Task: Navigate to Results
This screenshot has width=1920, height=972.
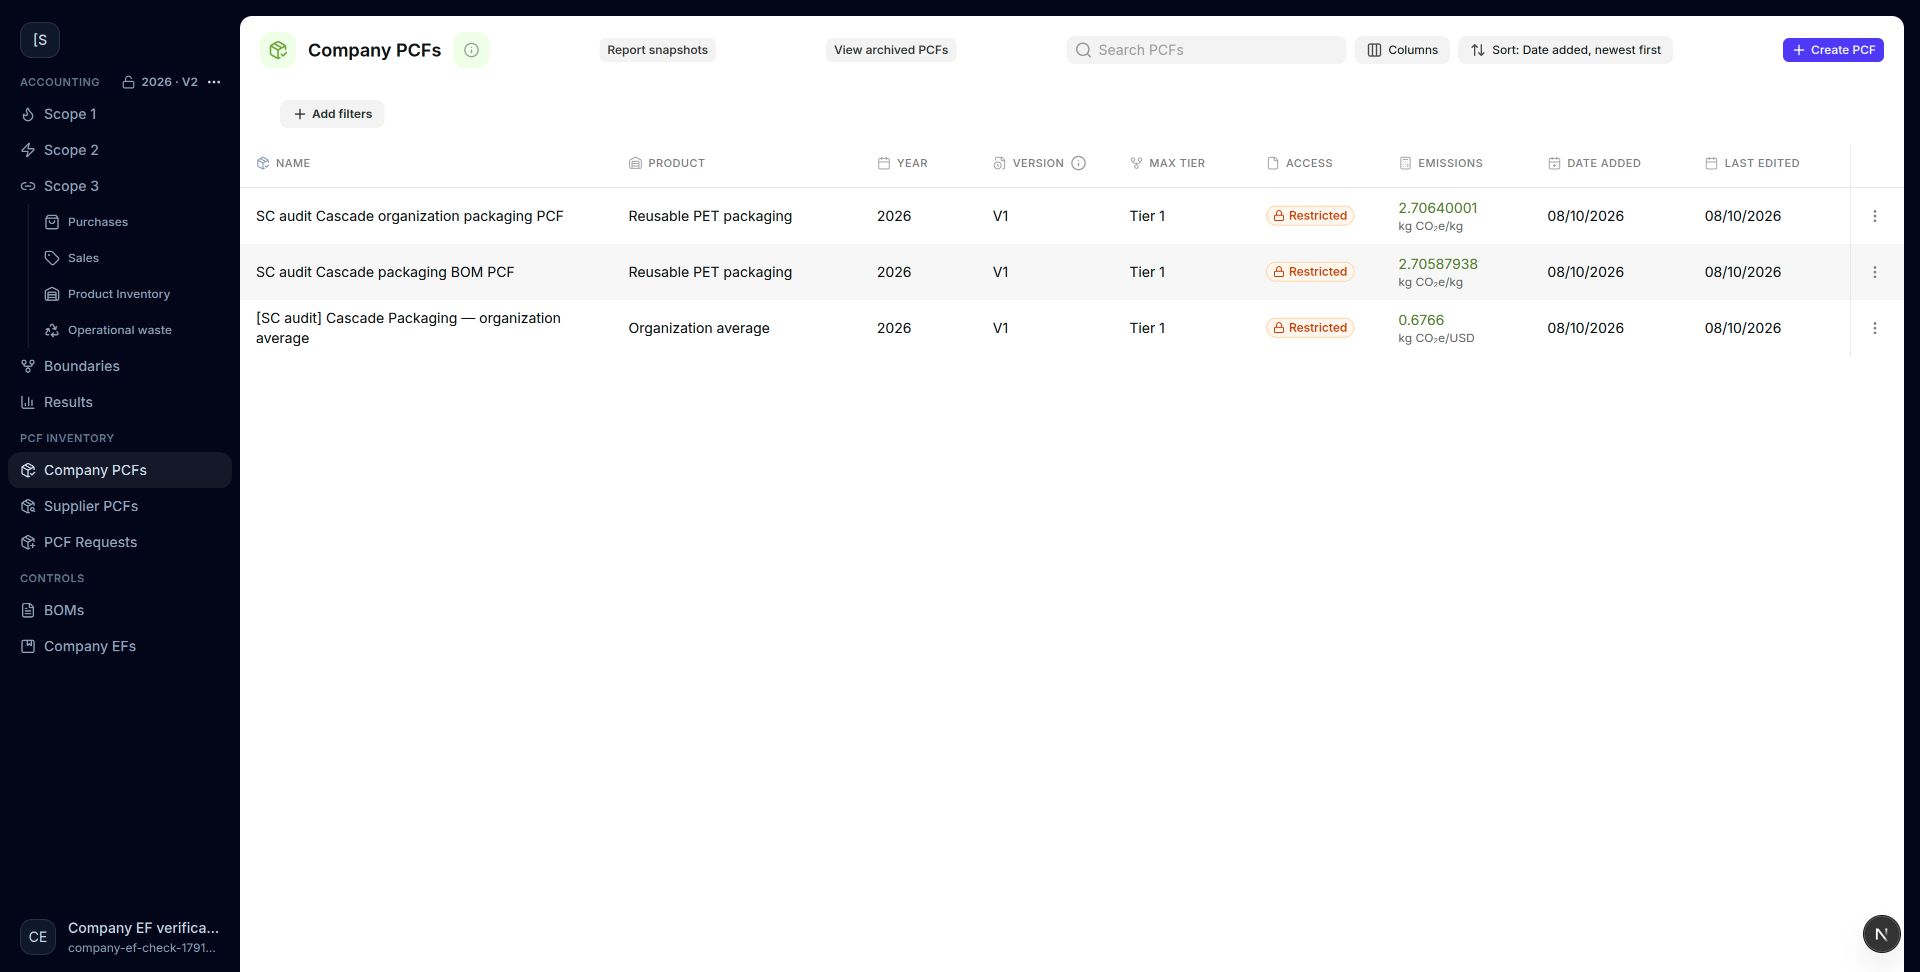Action: coord(120,402)
